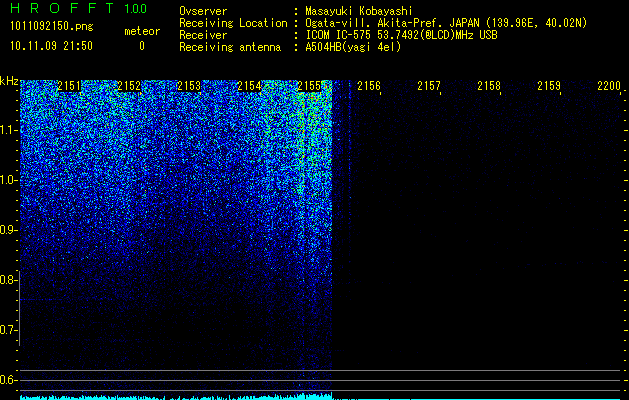Click the 1.1 frequency axis label
Screen dimensions: 629x400
click(x=9, y=130)
